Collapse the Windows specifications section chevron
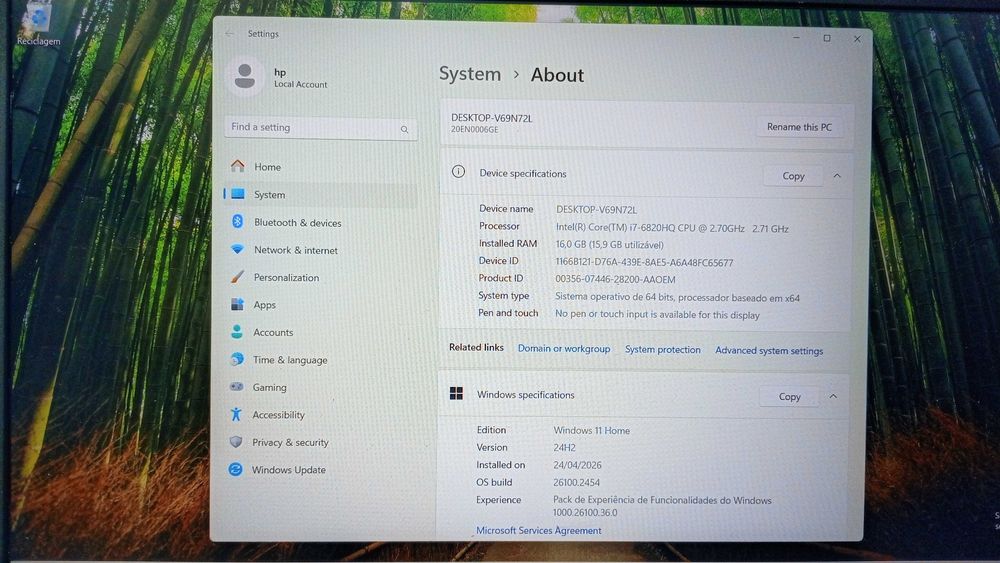This screenshot has height=563, width=1000. pos(833,396)
